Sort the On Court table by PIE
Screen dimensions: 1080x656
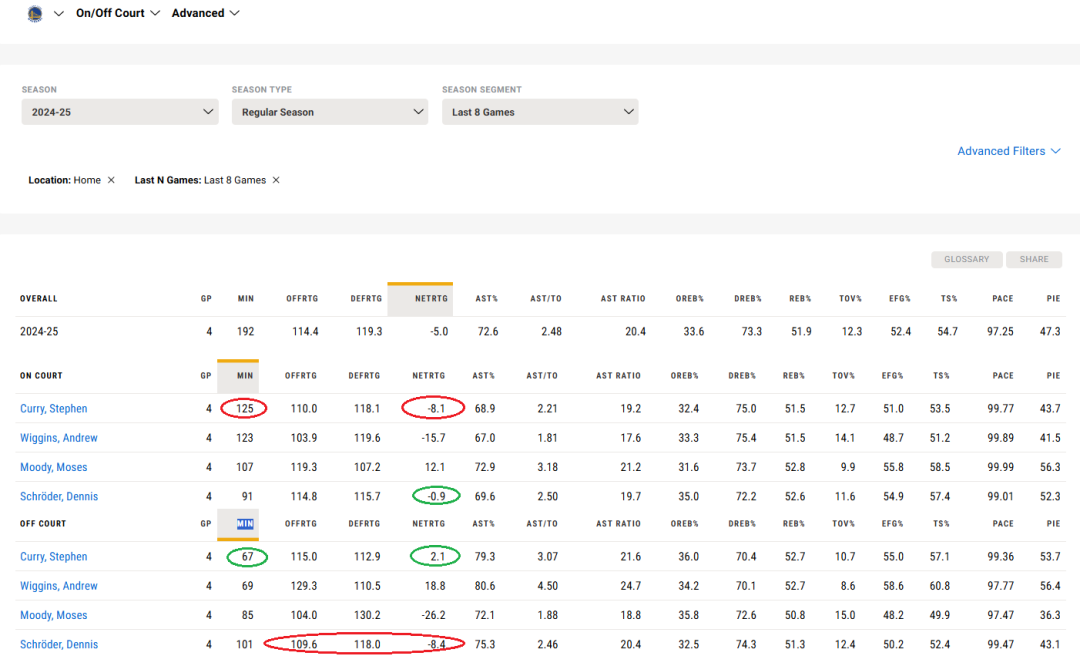[x=1053, y=376]
